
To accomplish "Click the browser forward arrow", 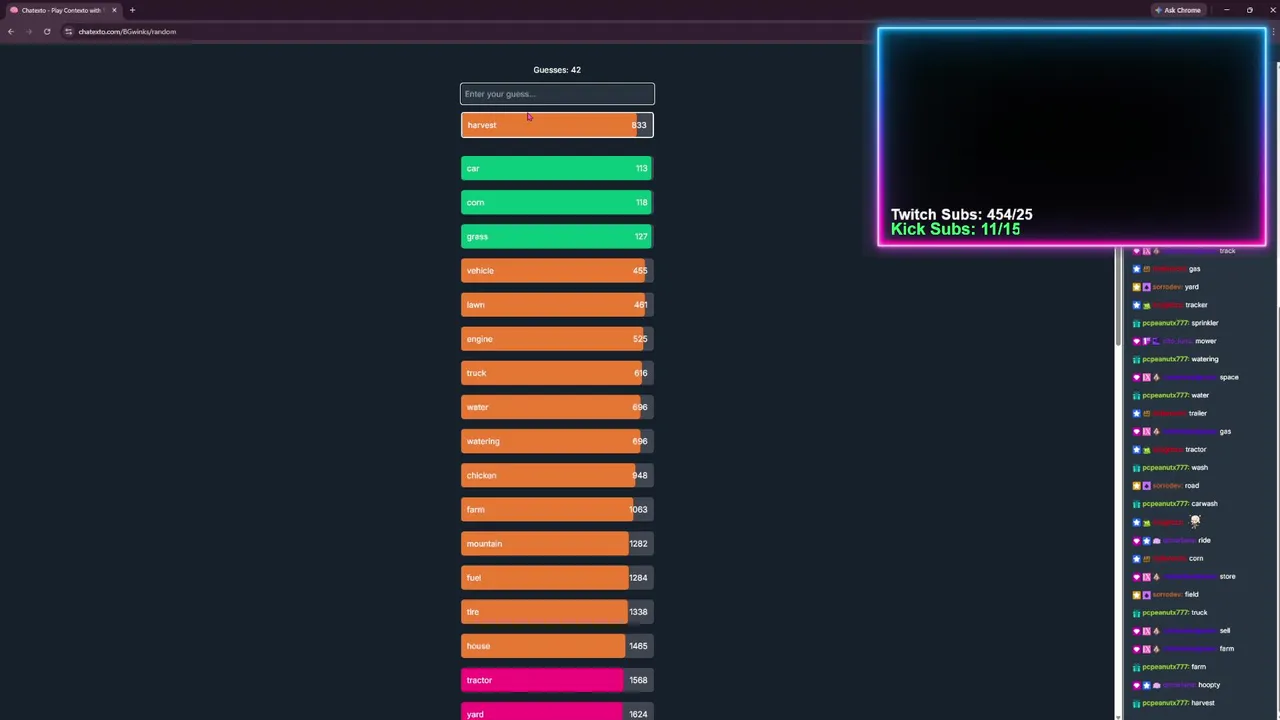I will 28,31.
